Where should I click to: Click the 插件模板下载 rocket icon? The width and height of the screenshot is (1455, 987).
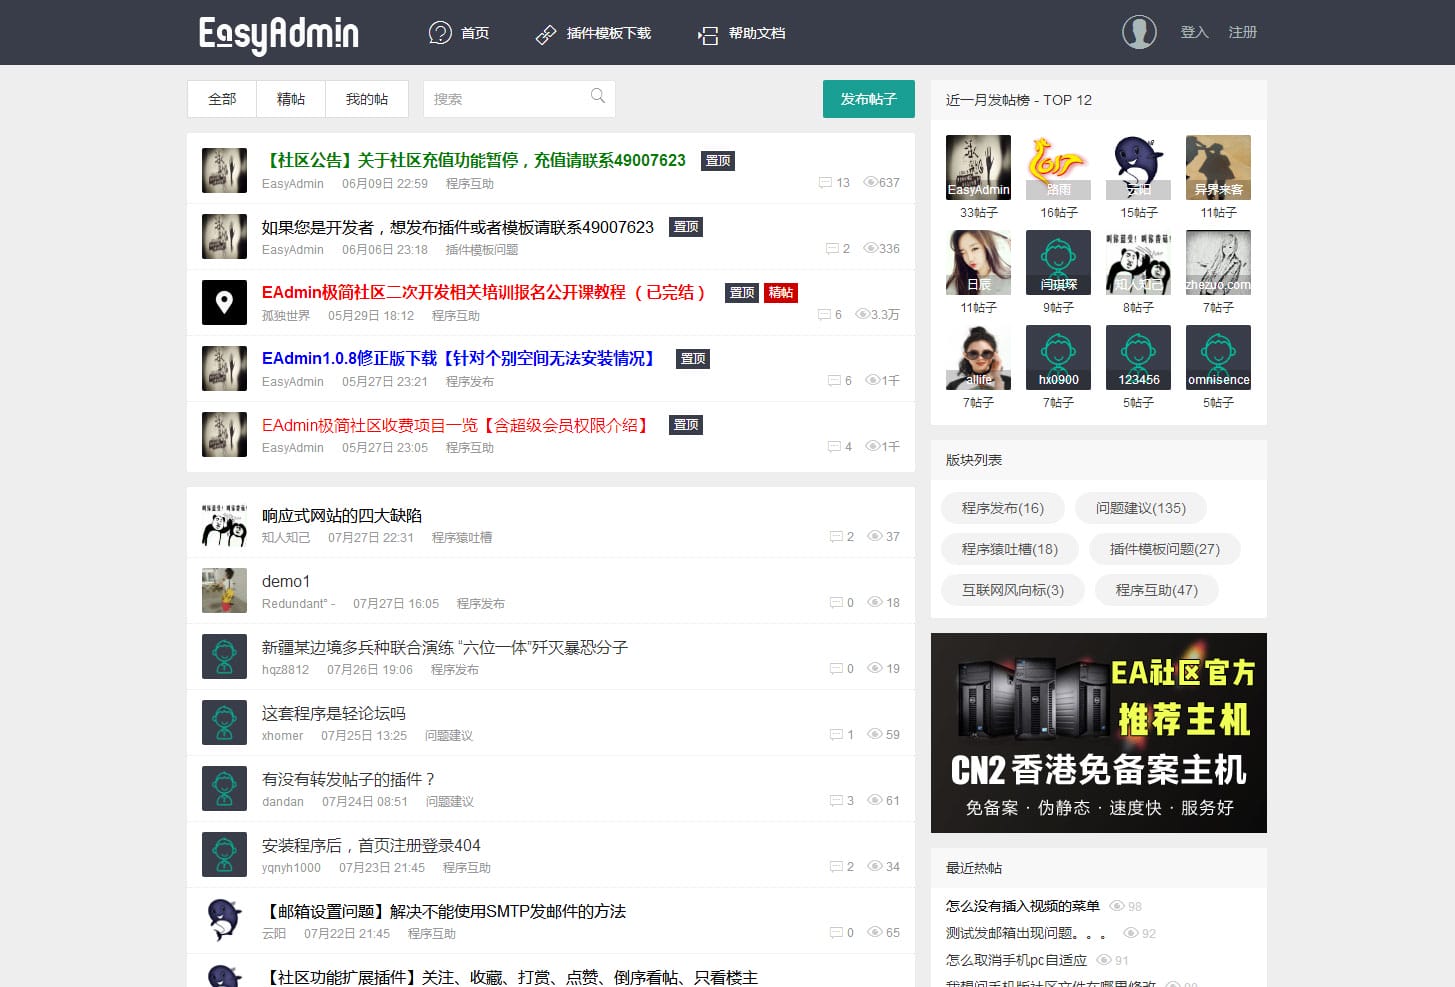[x=544, y=32]
